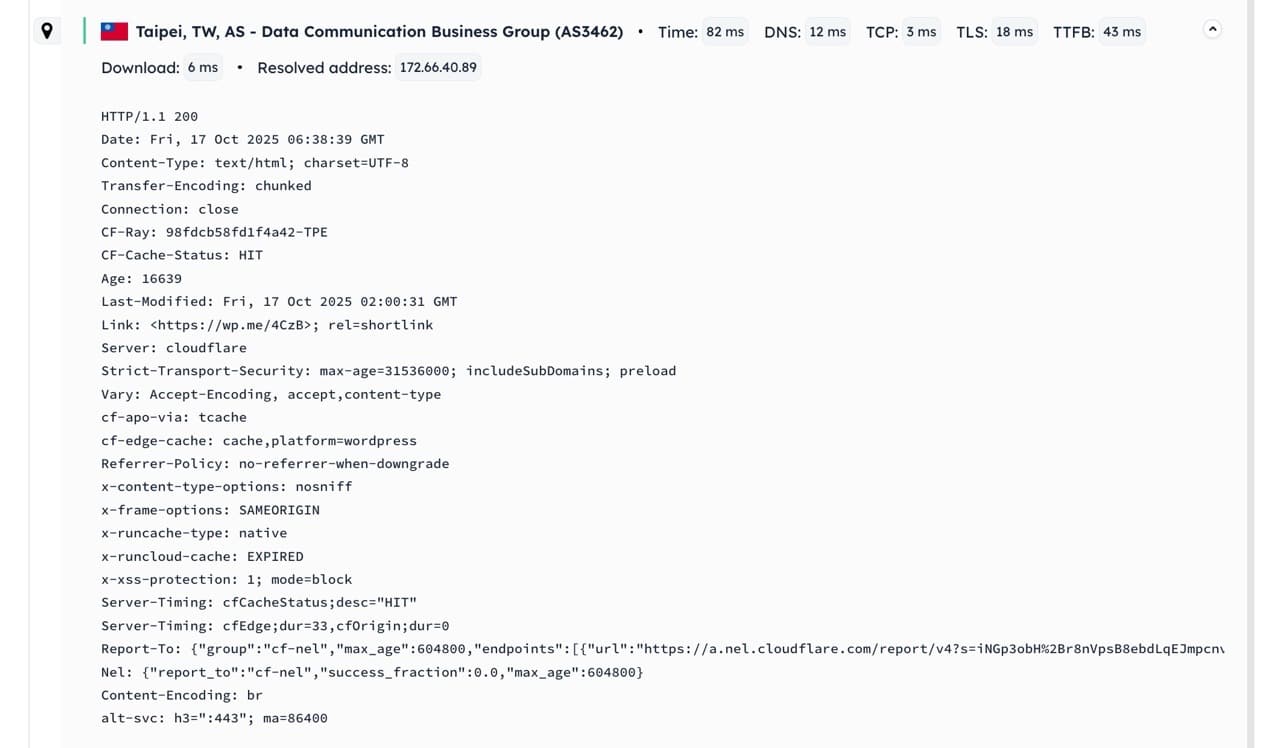This screenshot has height=748, width=1280.
Task: Click the Taiwan flag icon
Action: pos(114,32)
